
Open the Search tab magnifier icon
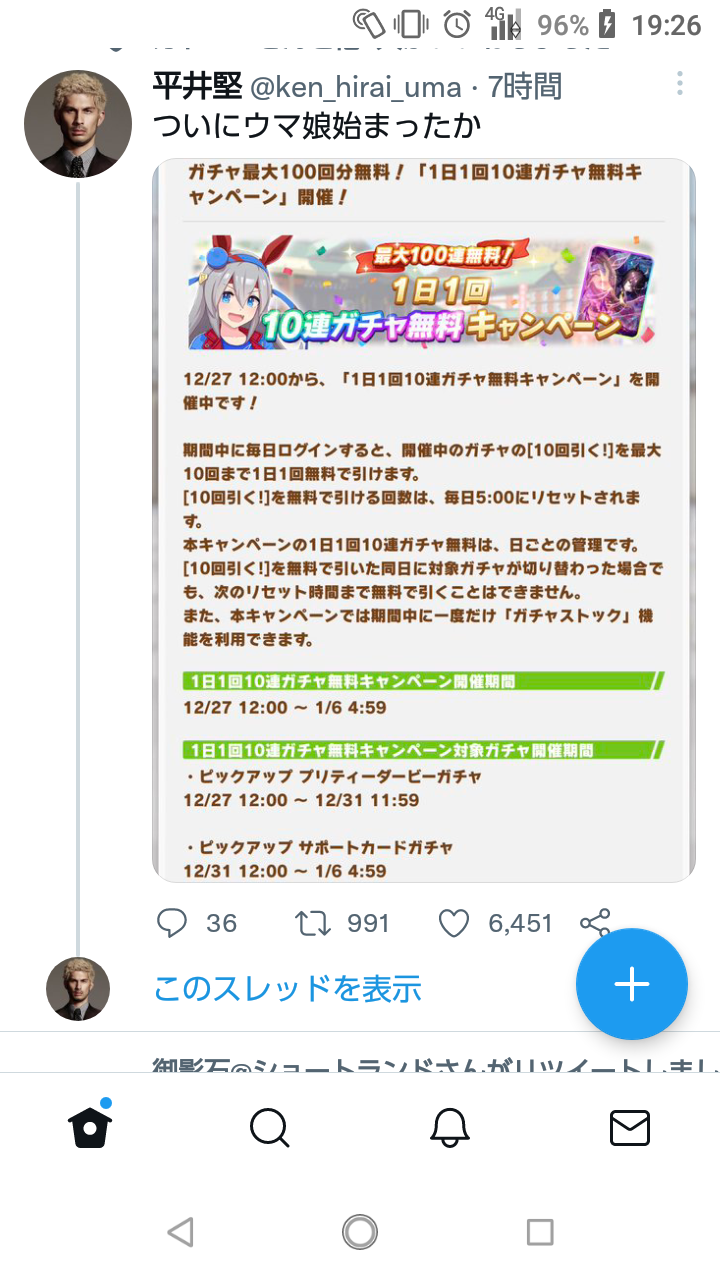pyautogui.click(x=269, y=1128)
